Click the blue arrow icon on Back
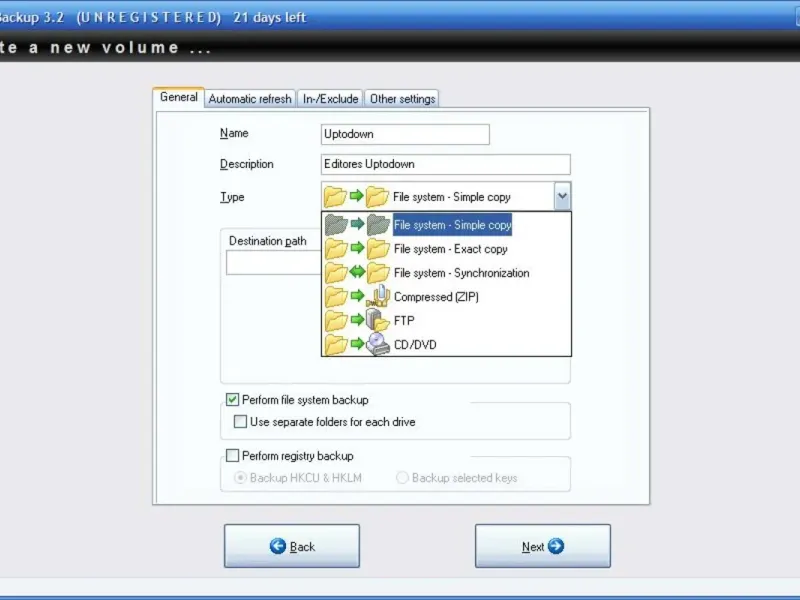Image resolution: width=800 pixels, height=600 pixels. click(278, 546)
